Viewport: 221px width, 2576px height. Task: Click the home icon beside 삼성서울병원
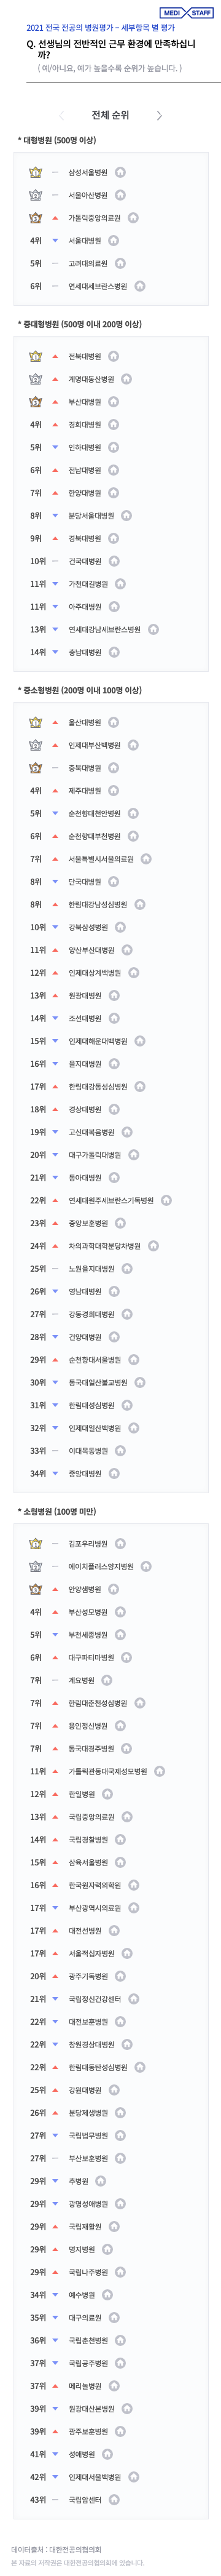(120, 172)
